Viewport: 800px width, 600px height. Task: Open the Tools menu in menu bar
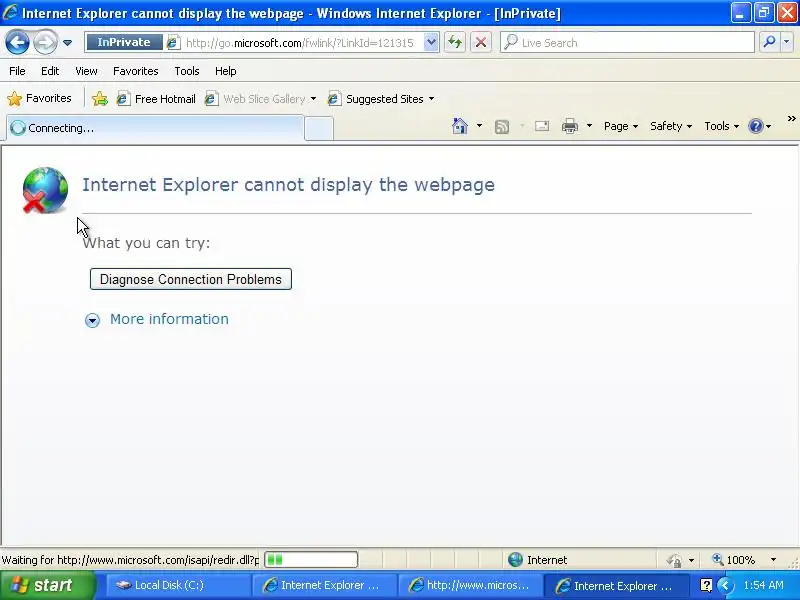coord(187,71)
